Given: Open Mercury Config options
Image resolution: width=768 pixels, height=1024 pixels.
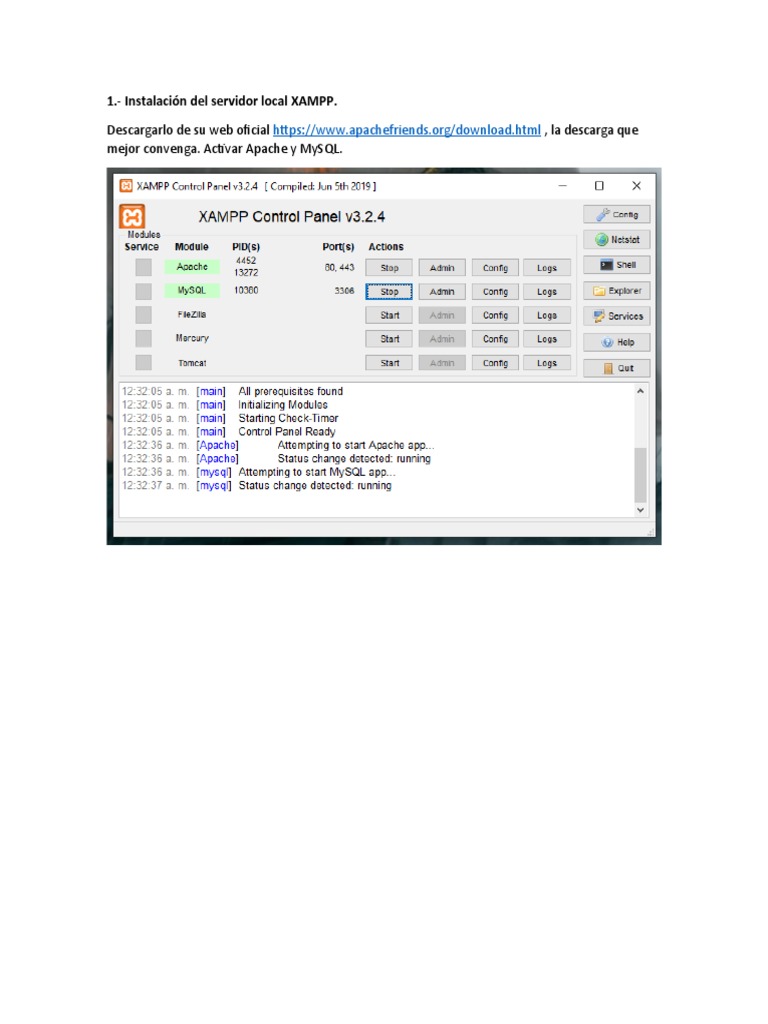Looking at the screenshot, I should tap(495, 339).
